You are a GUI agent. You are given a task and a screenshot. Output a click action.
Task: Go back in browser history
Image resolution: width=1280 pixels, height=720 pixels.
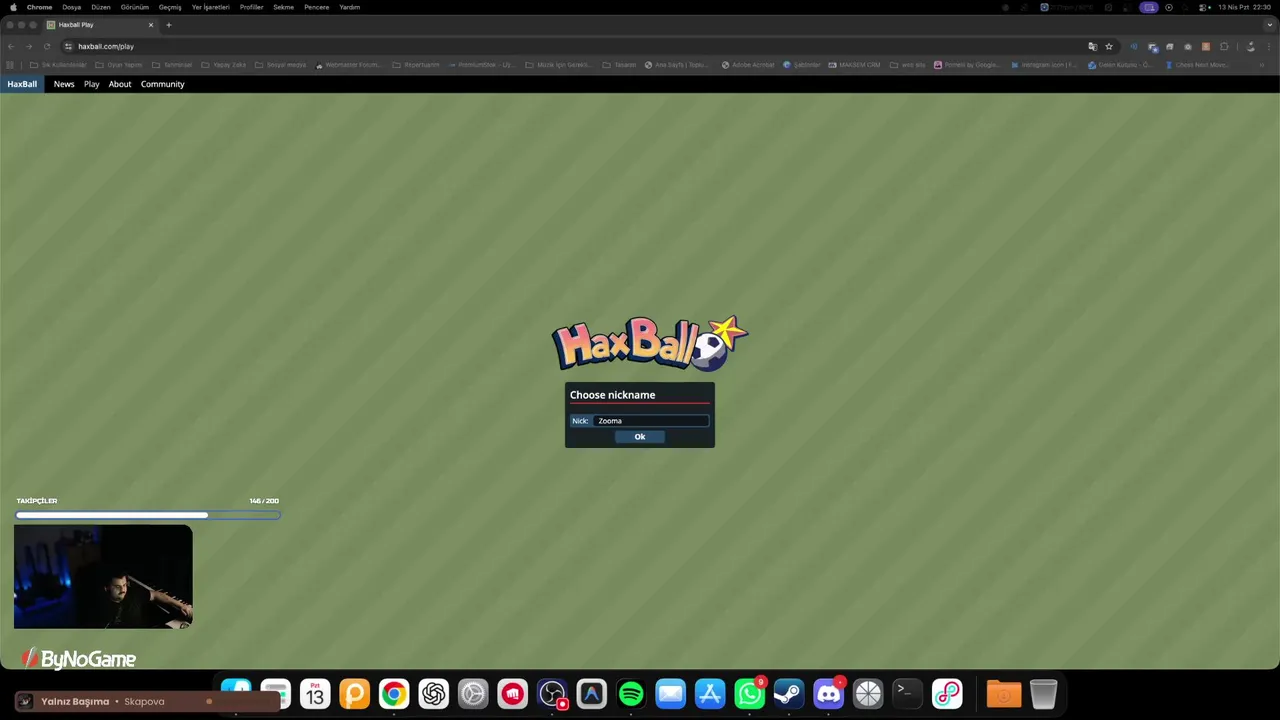pos(10,46)
